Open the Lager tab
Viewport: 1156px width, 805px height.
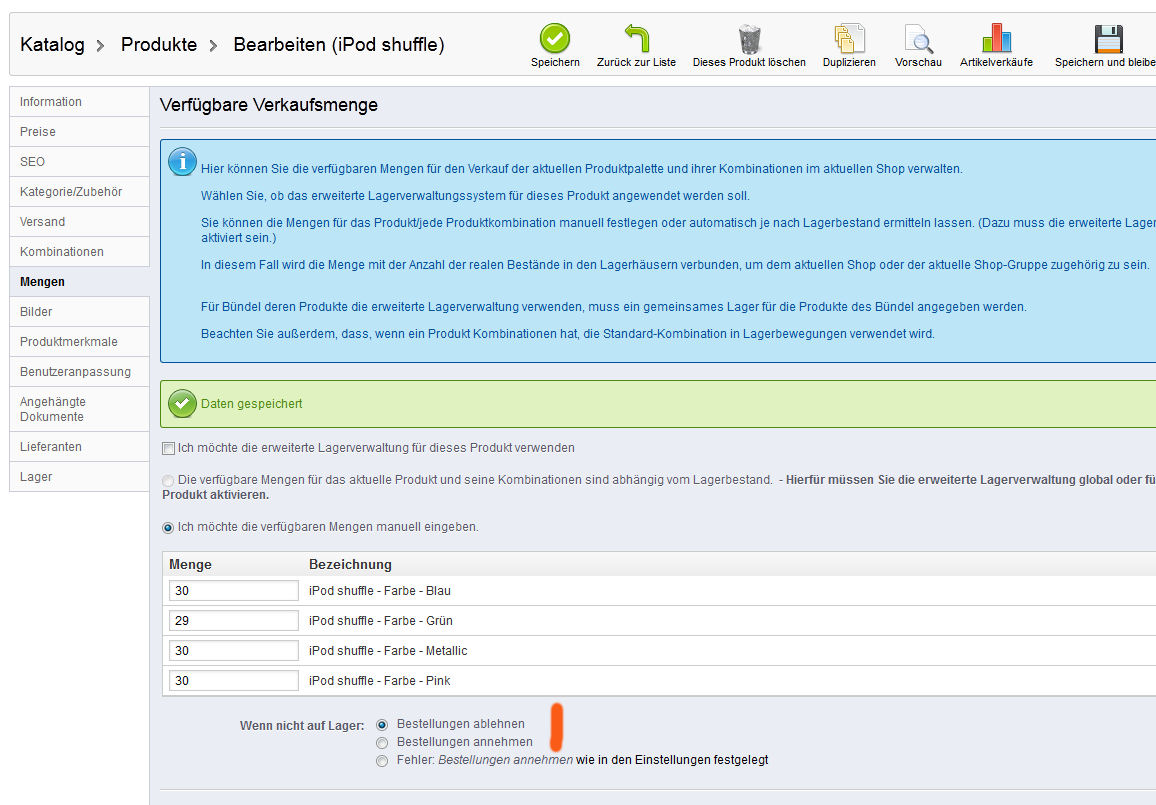click(80, 477)
